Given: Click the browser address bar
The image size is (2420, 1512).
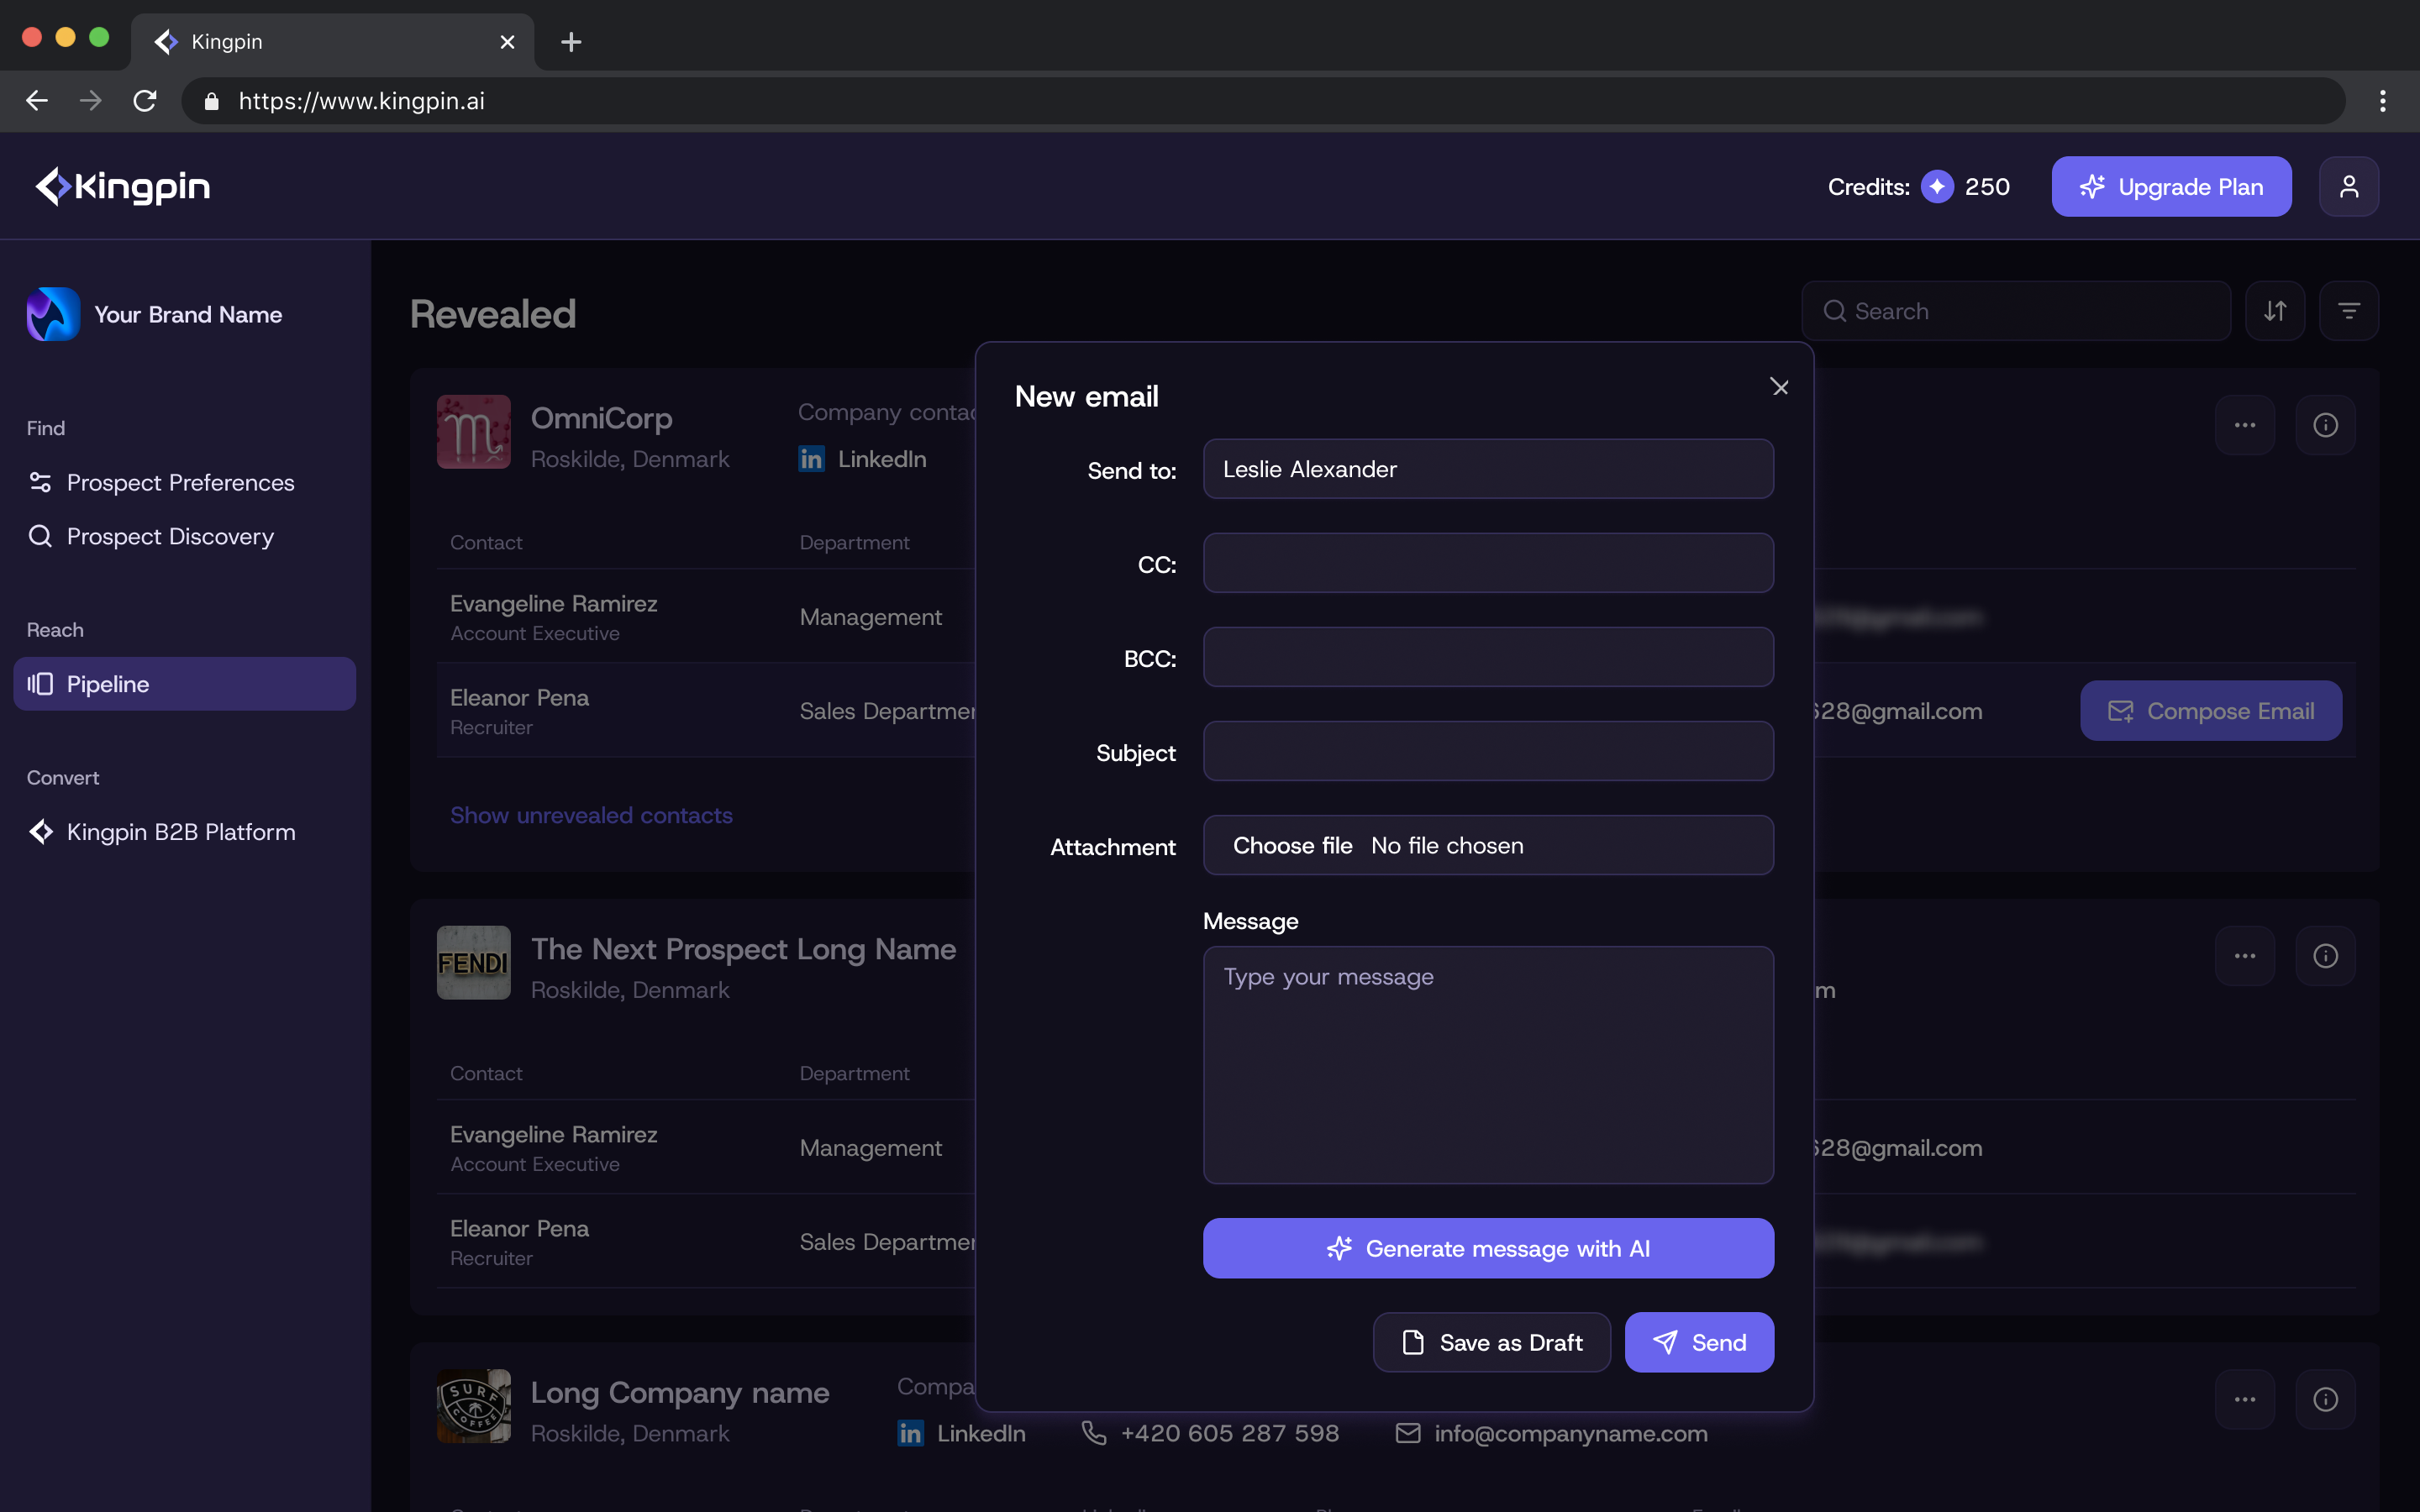Looking at the screenshot, I should (x=1263, y=101).
